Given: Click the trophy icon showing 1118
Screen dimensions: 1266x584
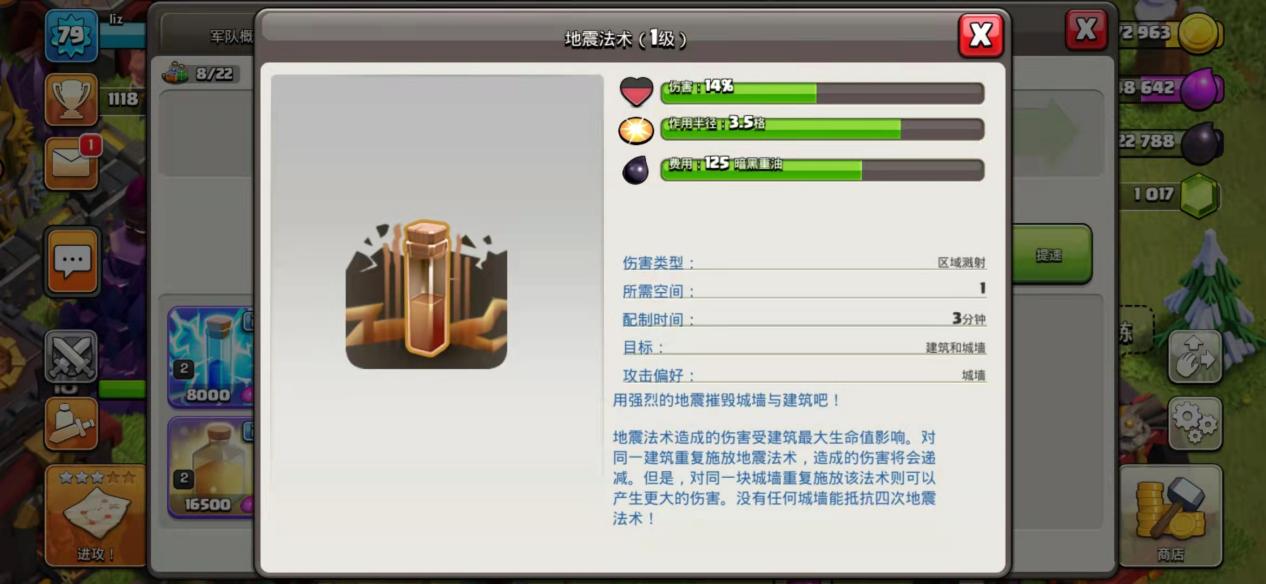Looking at the screenshot, I should pos(71,98).
